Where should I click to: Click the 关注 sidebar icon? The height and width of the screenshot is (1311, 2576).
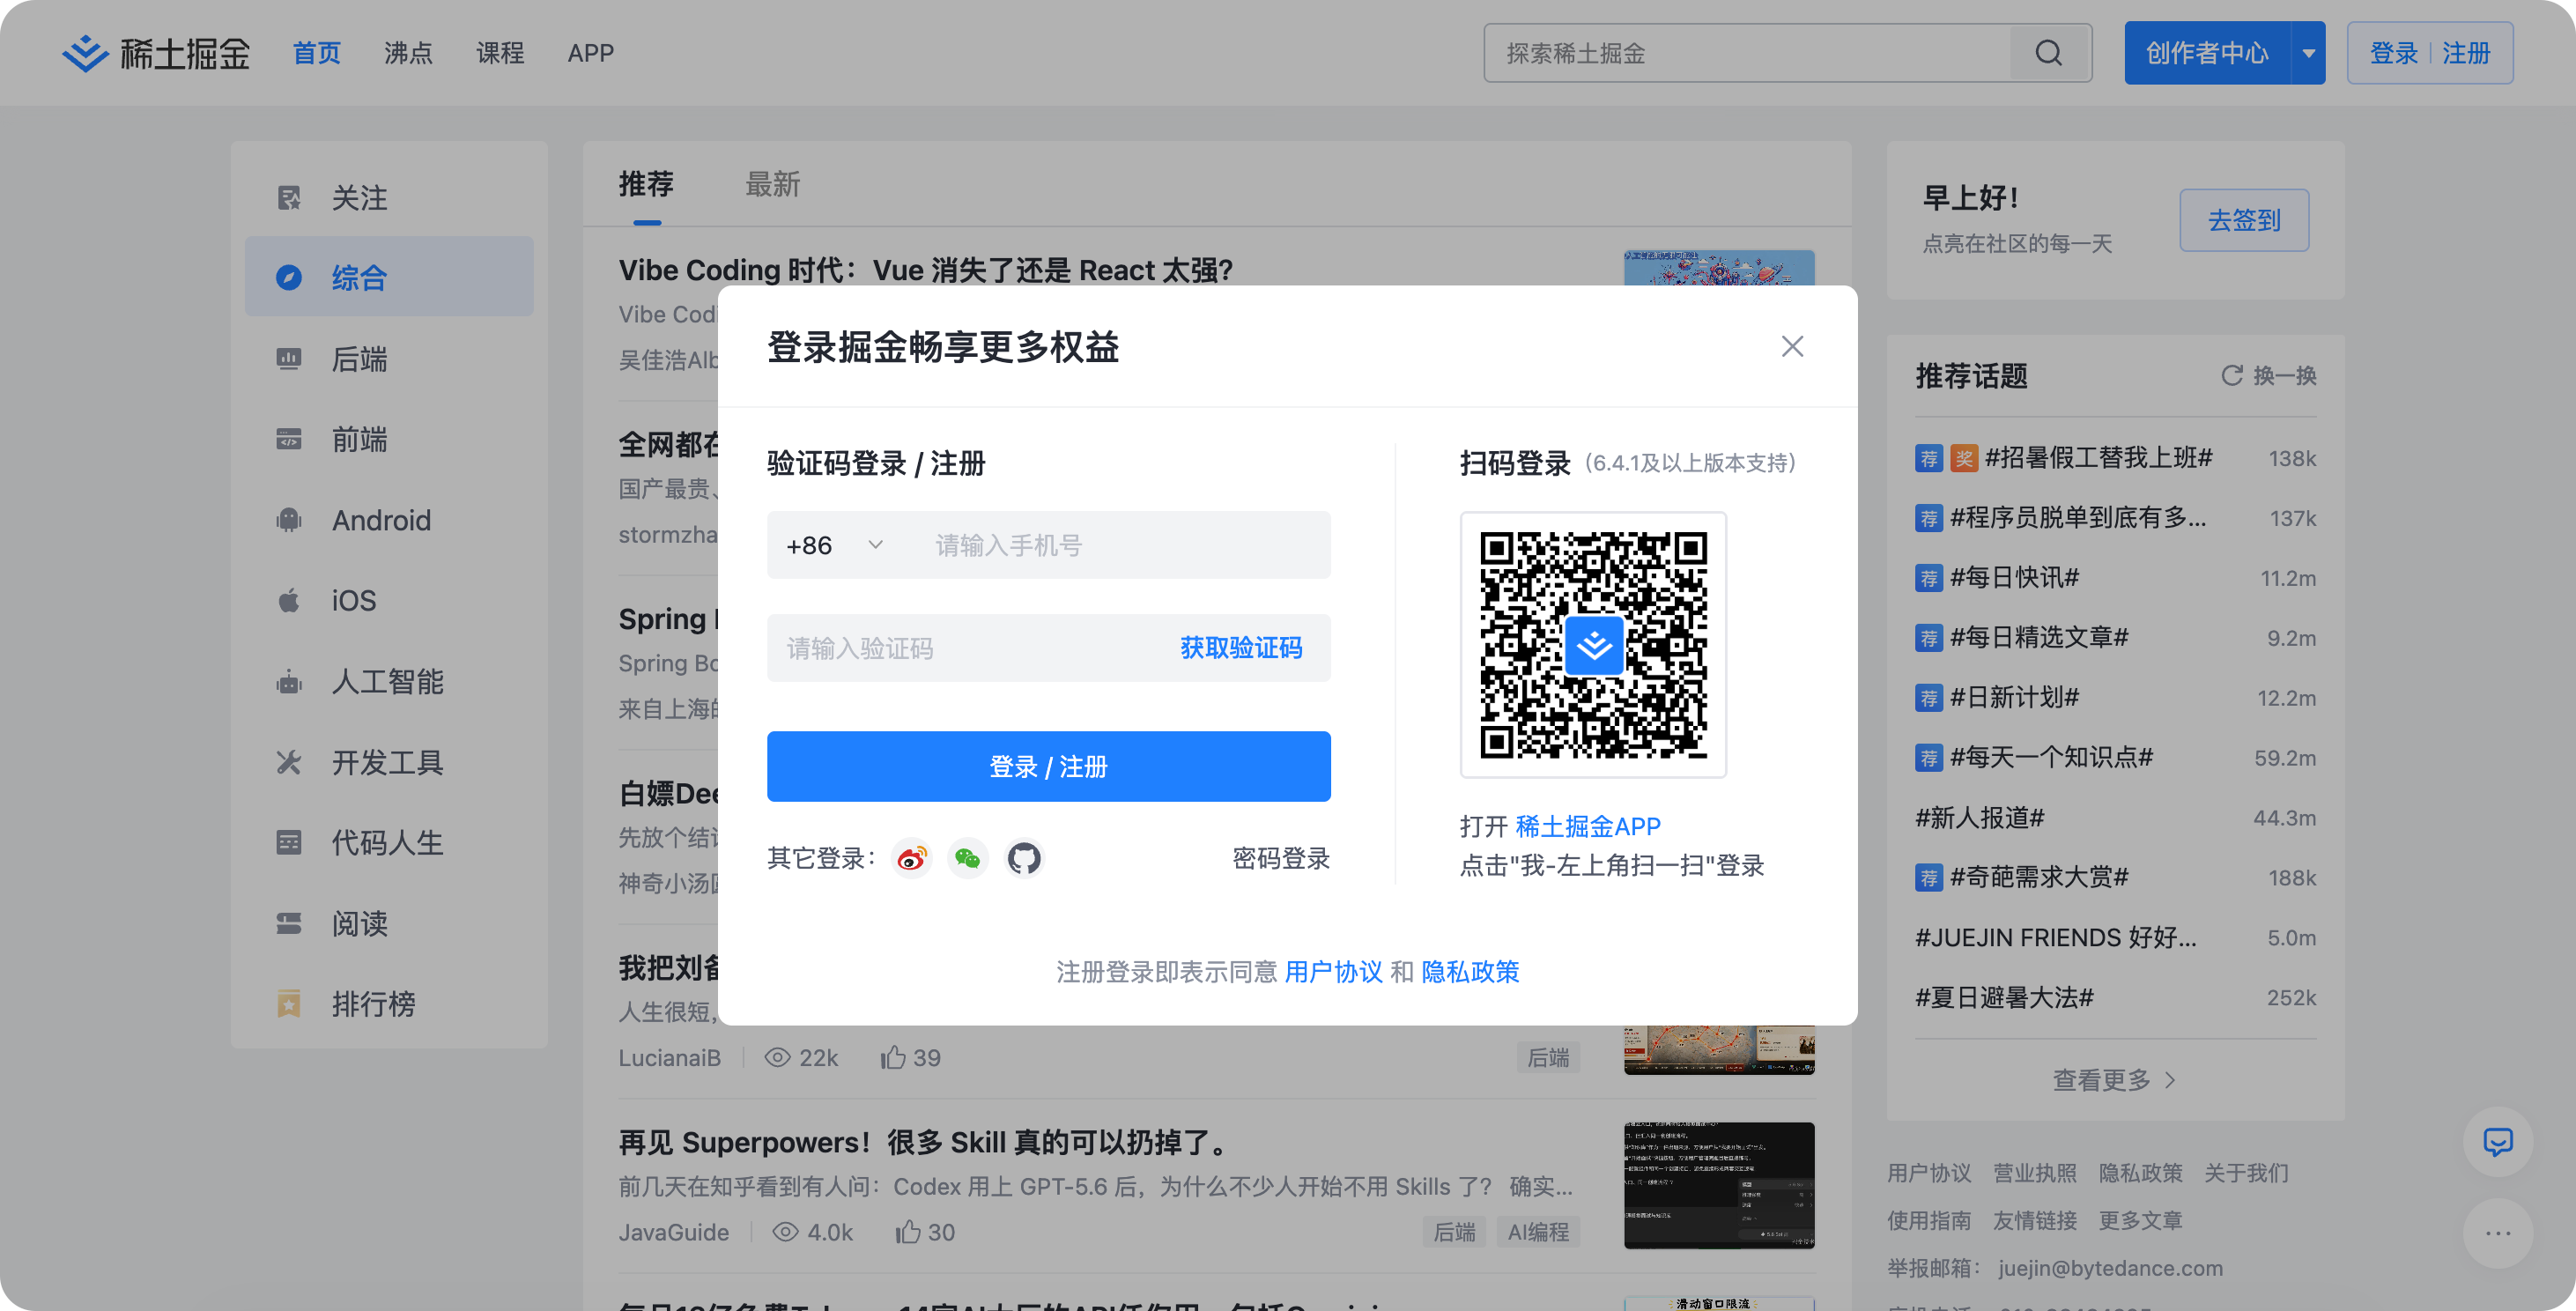pyautogui.click(x=289, y=197)
